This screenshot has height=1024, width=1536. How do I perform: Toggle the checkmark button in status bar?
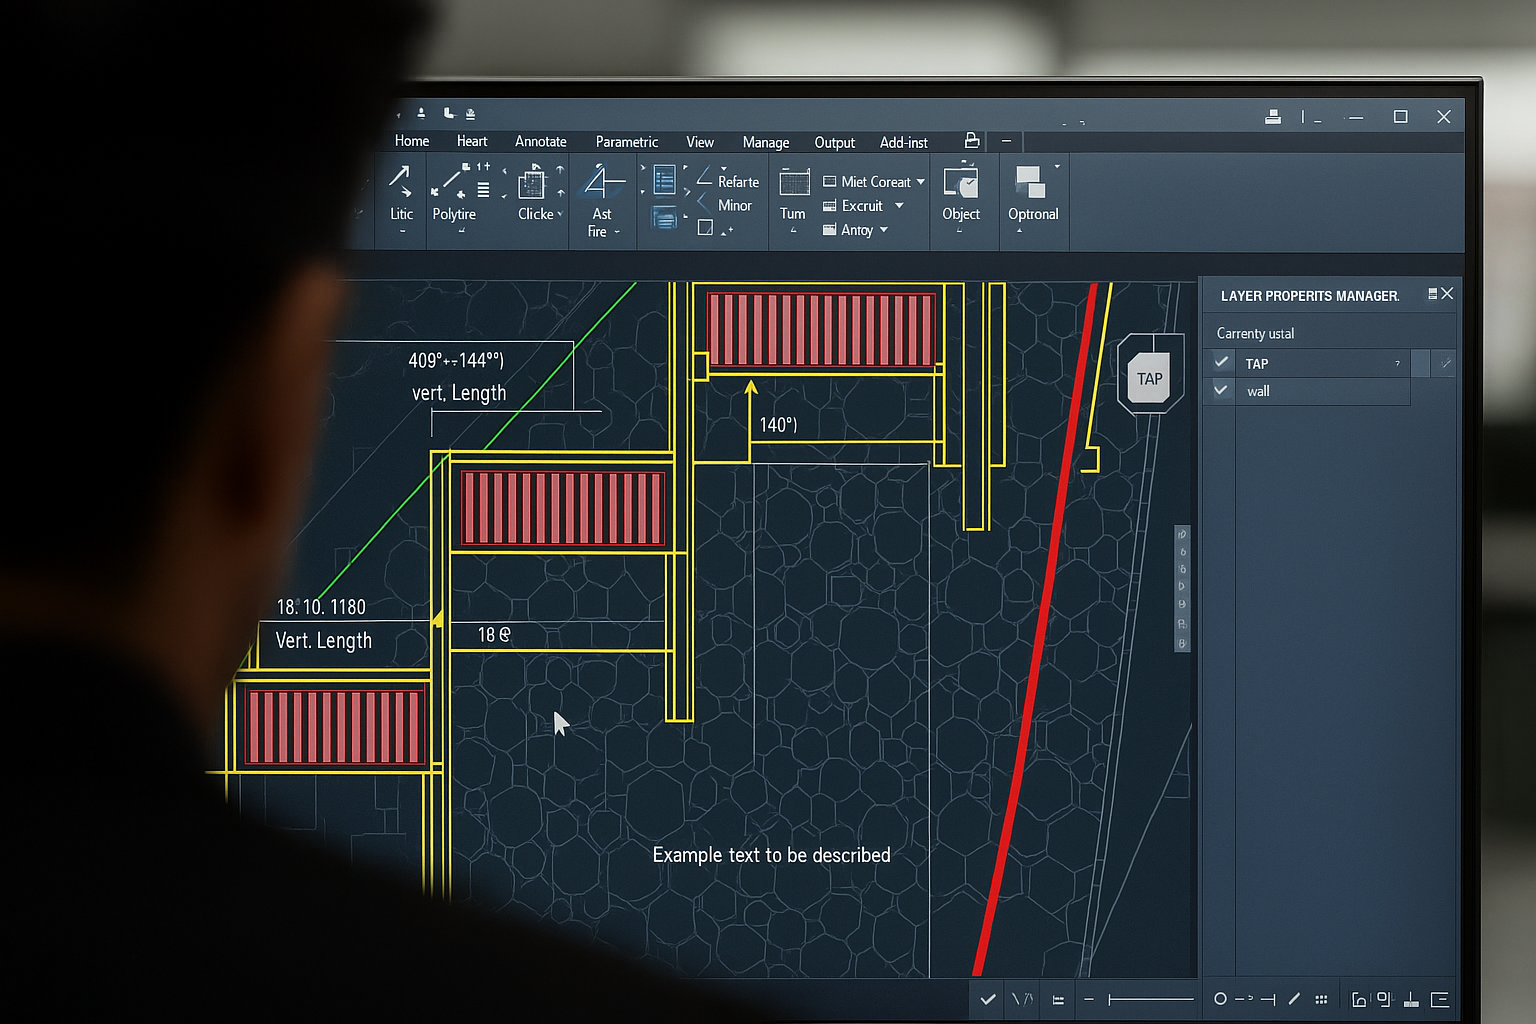[988, 999]
